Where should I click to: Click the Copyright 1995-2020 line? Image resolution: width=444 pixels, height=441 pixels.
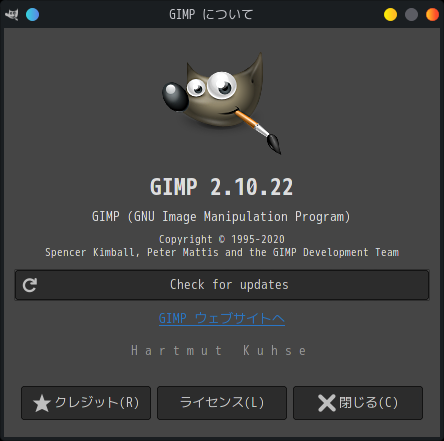222,239
